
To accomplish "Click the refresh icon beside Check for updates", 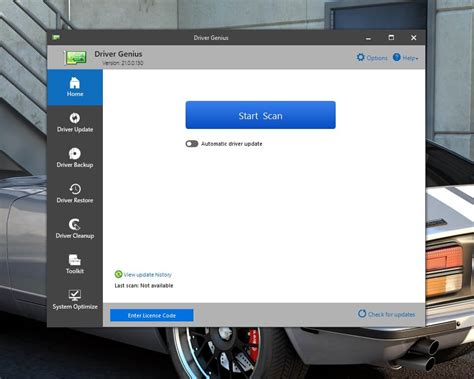I will coord(362,314).
